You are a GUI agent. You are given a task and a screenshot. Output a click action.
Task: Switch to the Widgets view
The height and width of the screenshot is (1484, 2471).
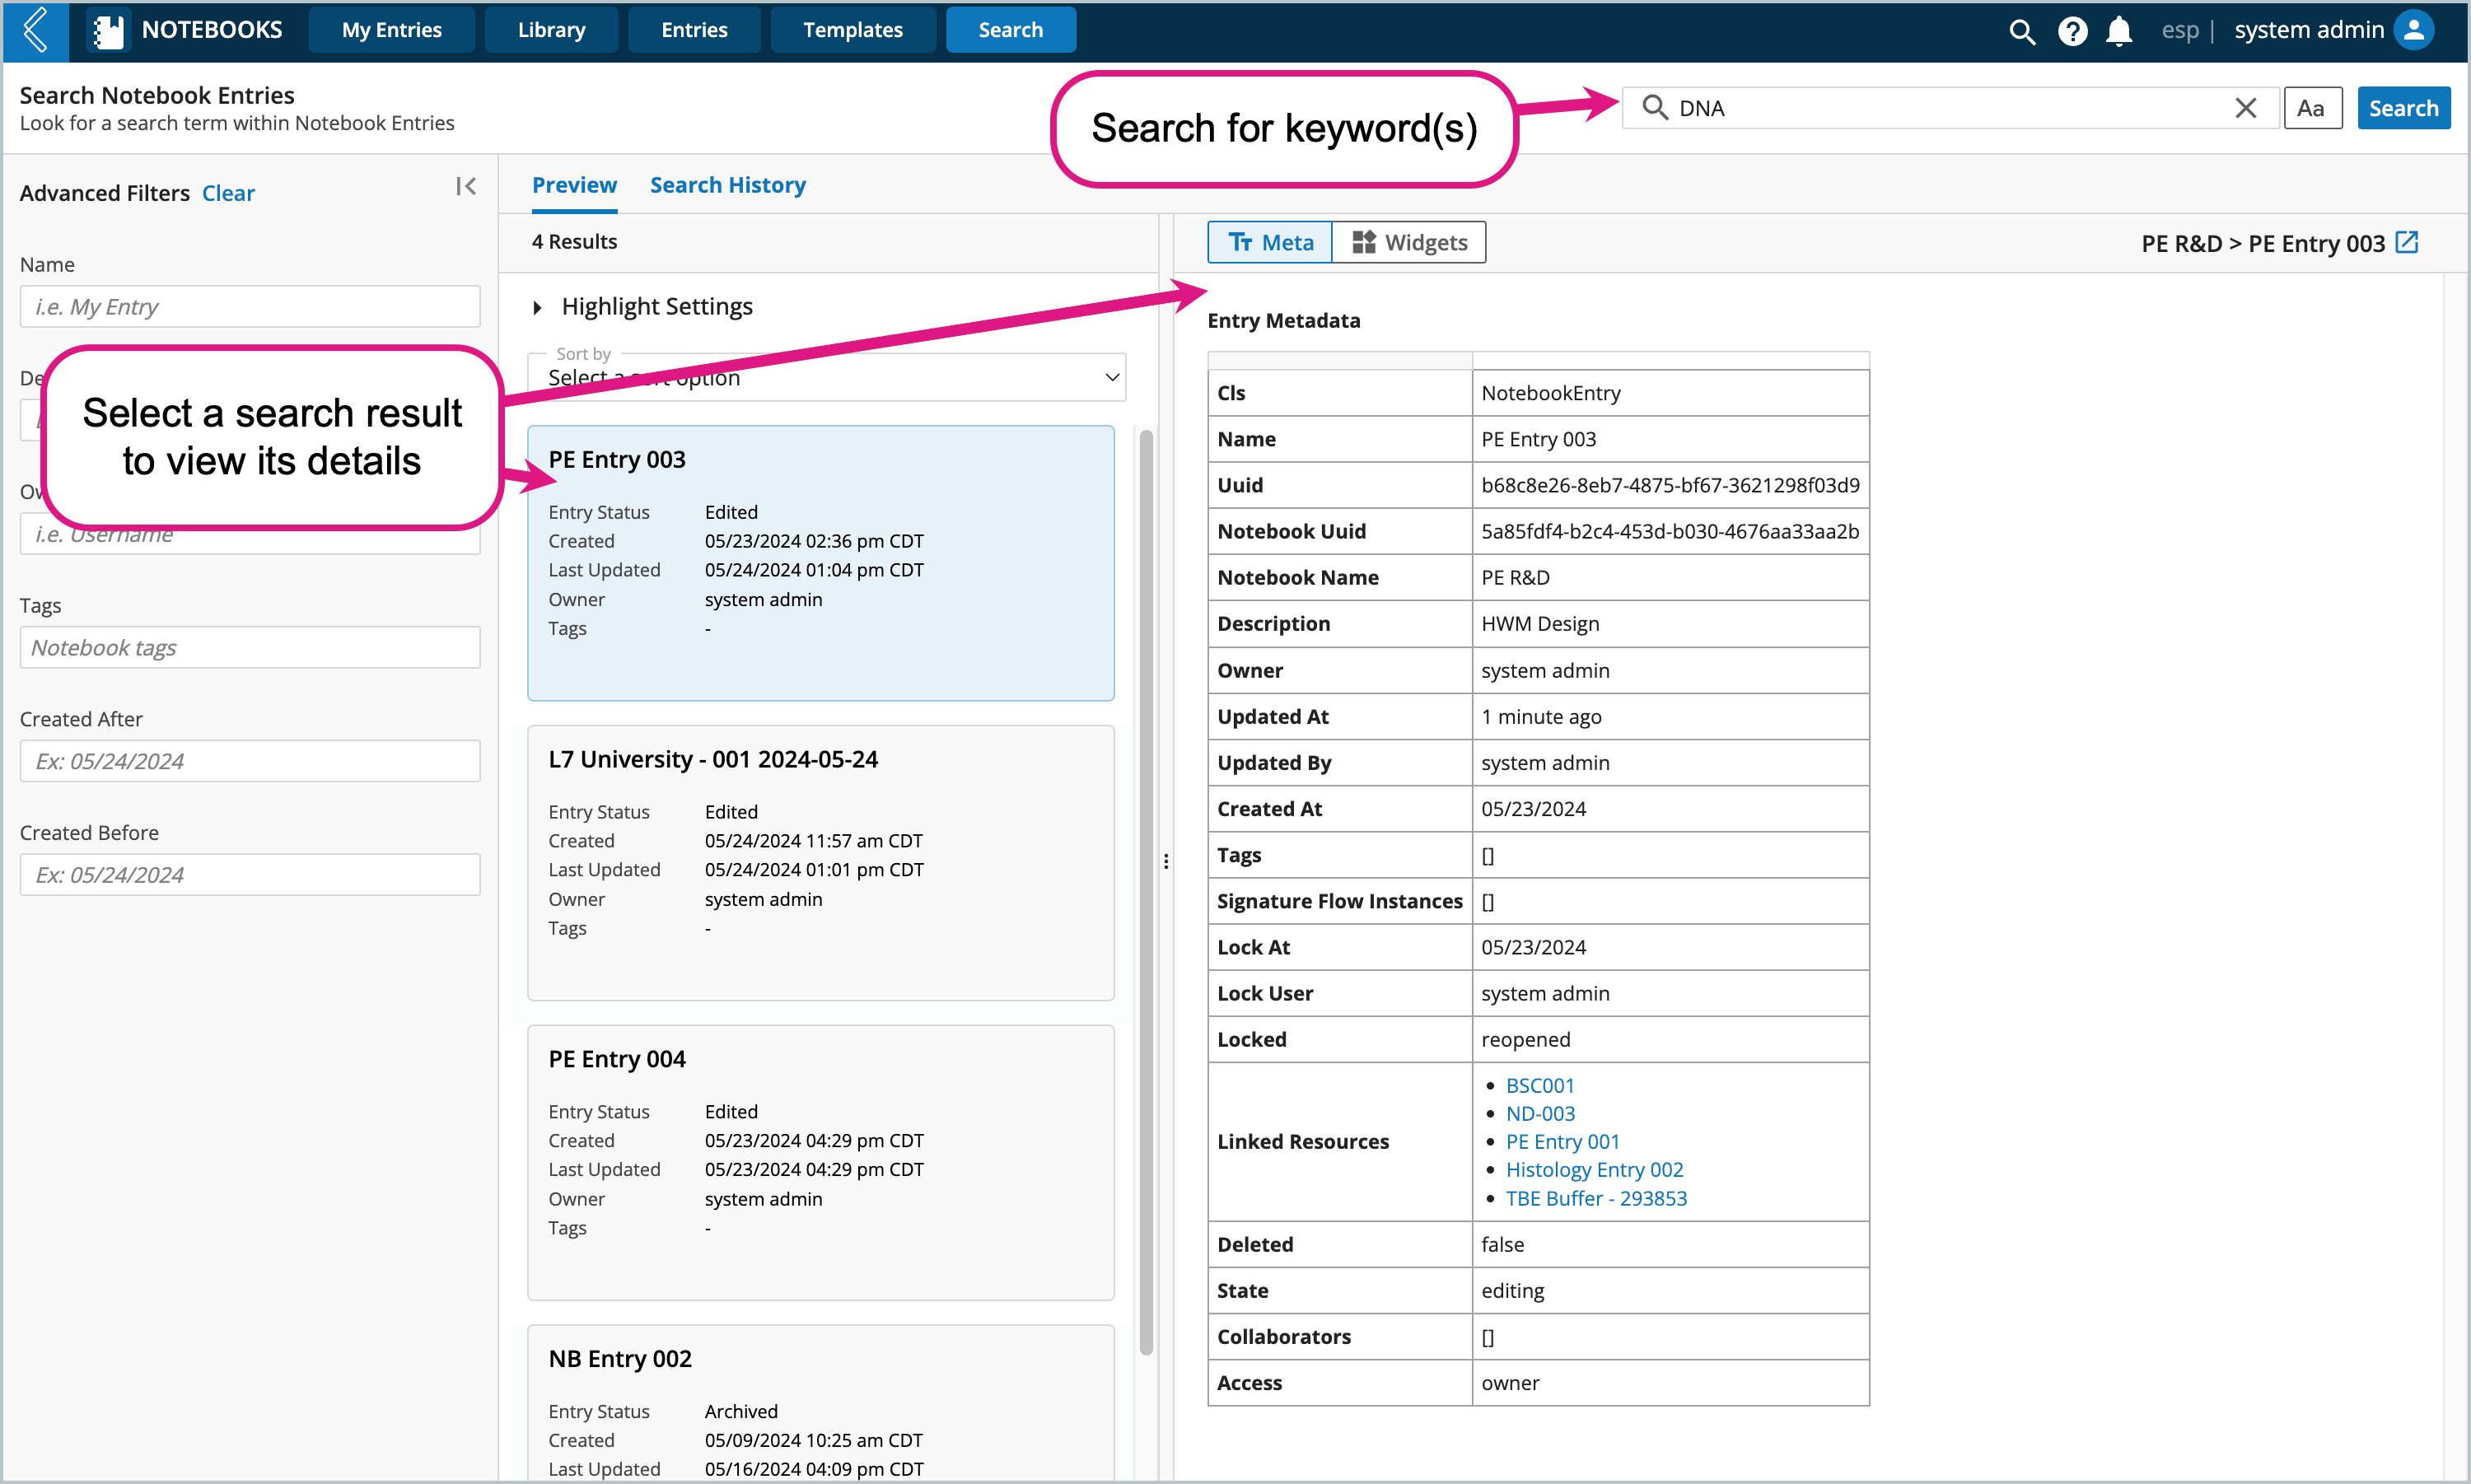point(1409,242)
